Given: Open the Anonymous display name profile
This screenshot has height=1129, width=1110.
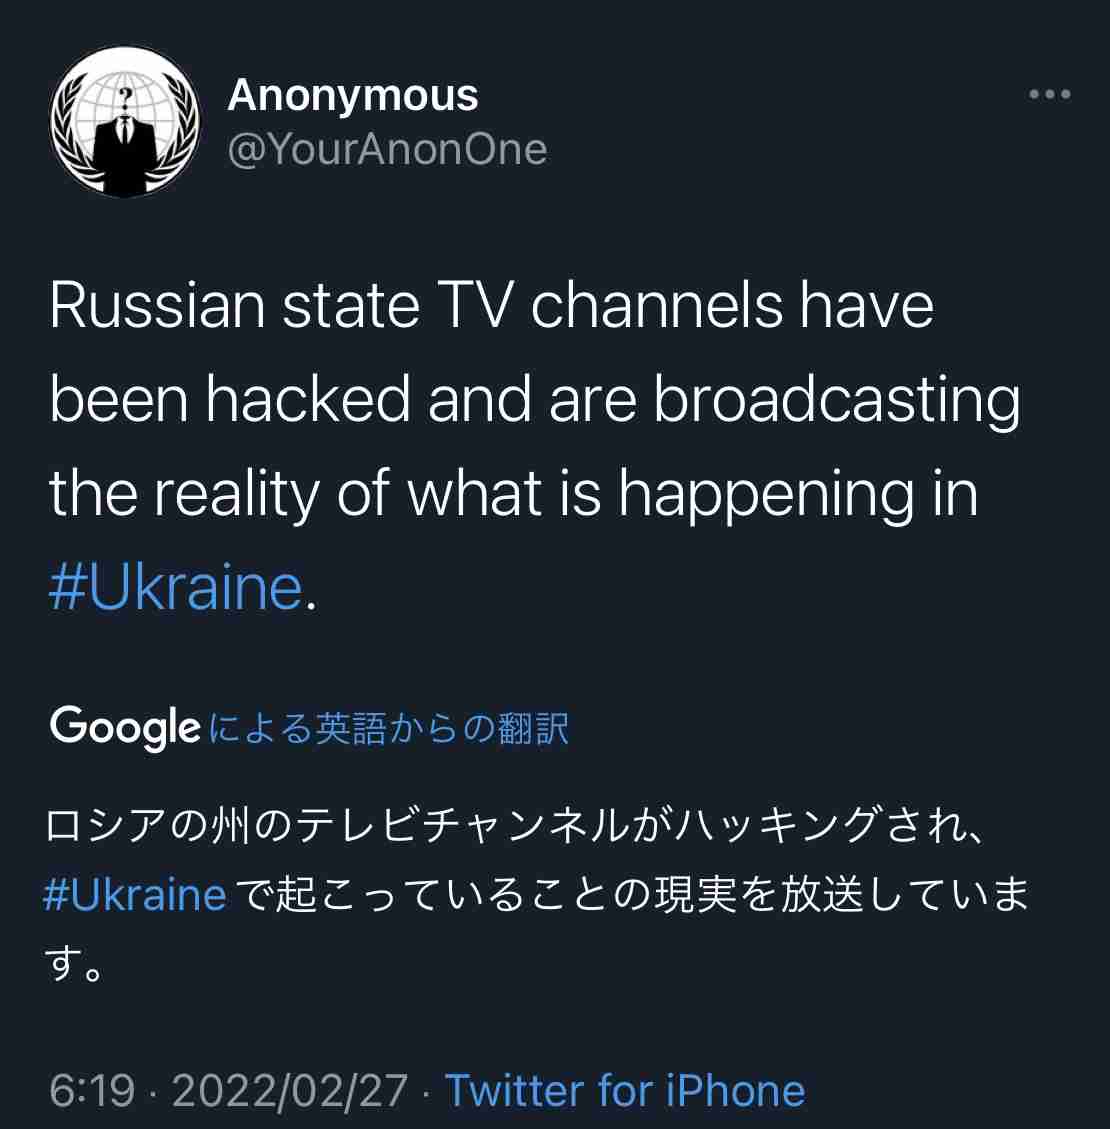Looking at the screenshot, I should point(353,95).
